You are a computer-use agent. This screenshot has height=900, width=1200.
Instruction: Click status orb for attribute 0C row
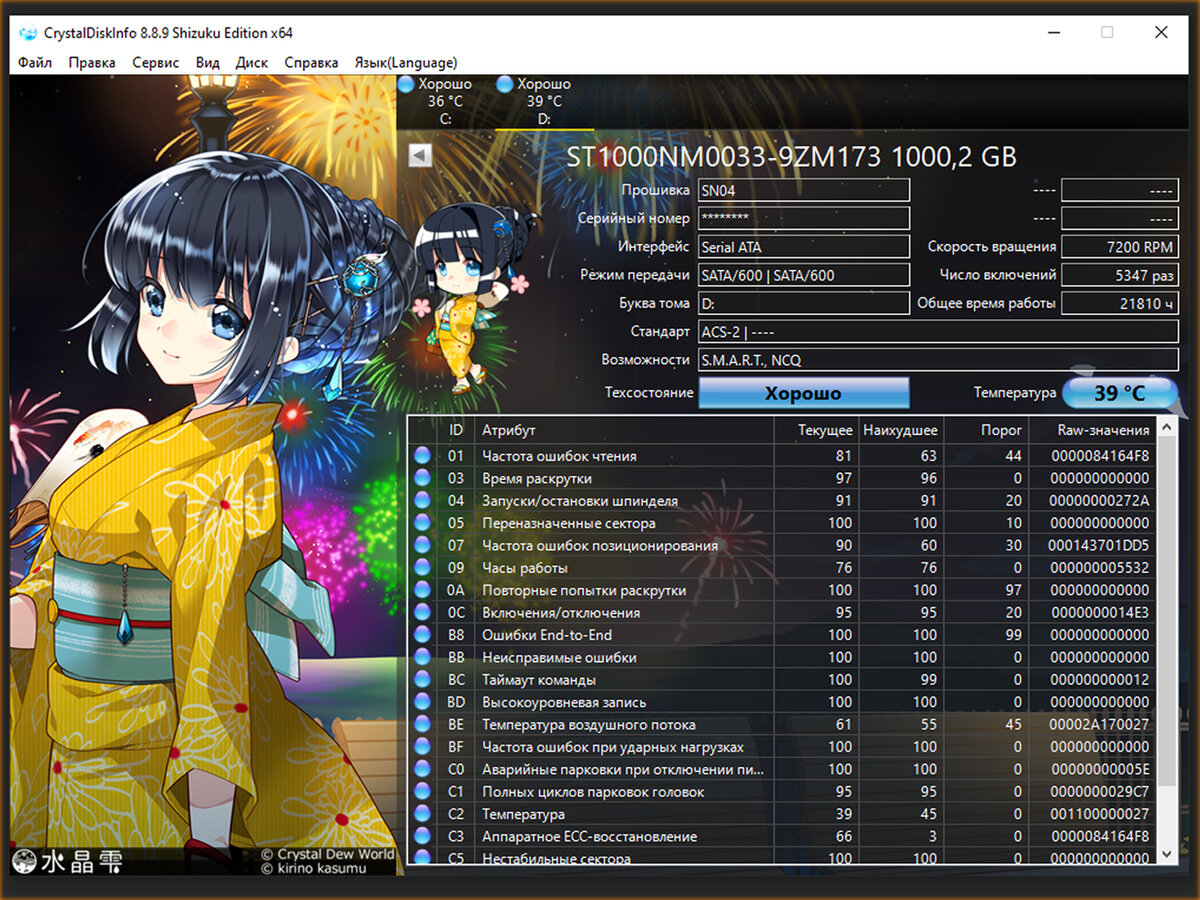pyautogui.click(x=422, y=612)
